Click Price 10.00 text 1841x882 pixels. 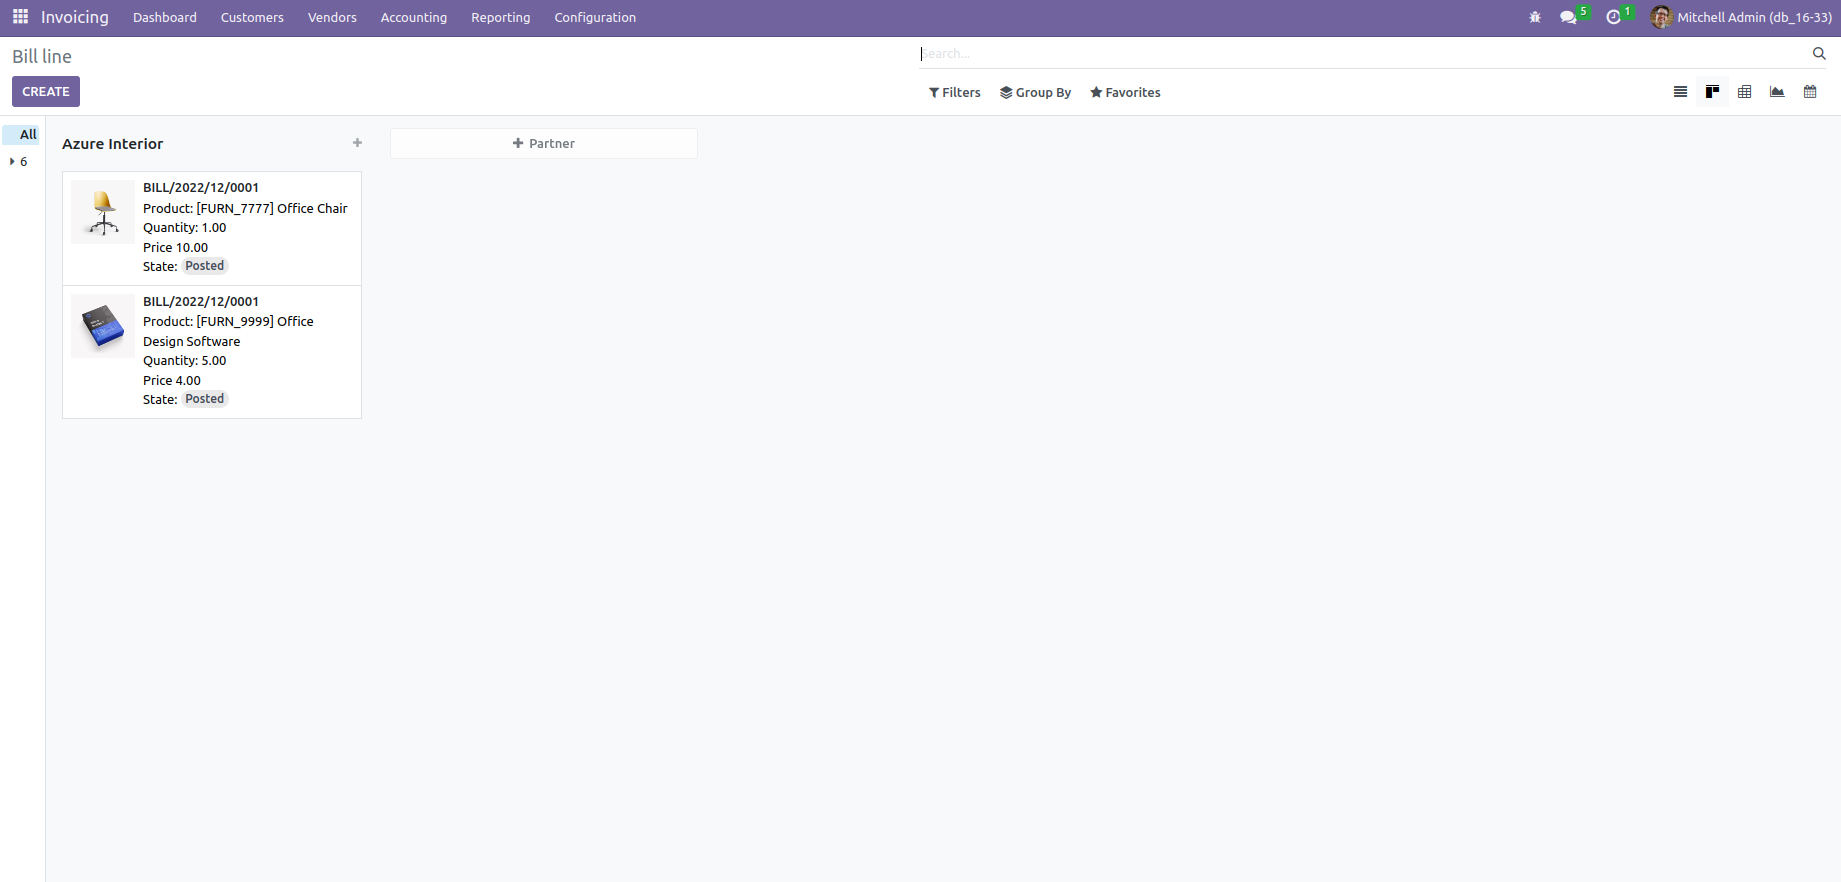tap(176, 248)
